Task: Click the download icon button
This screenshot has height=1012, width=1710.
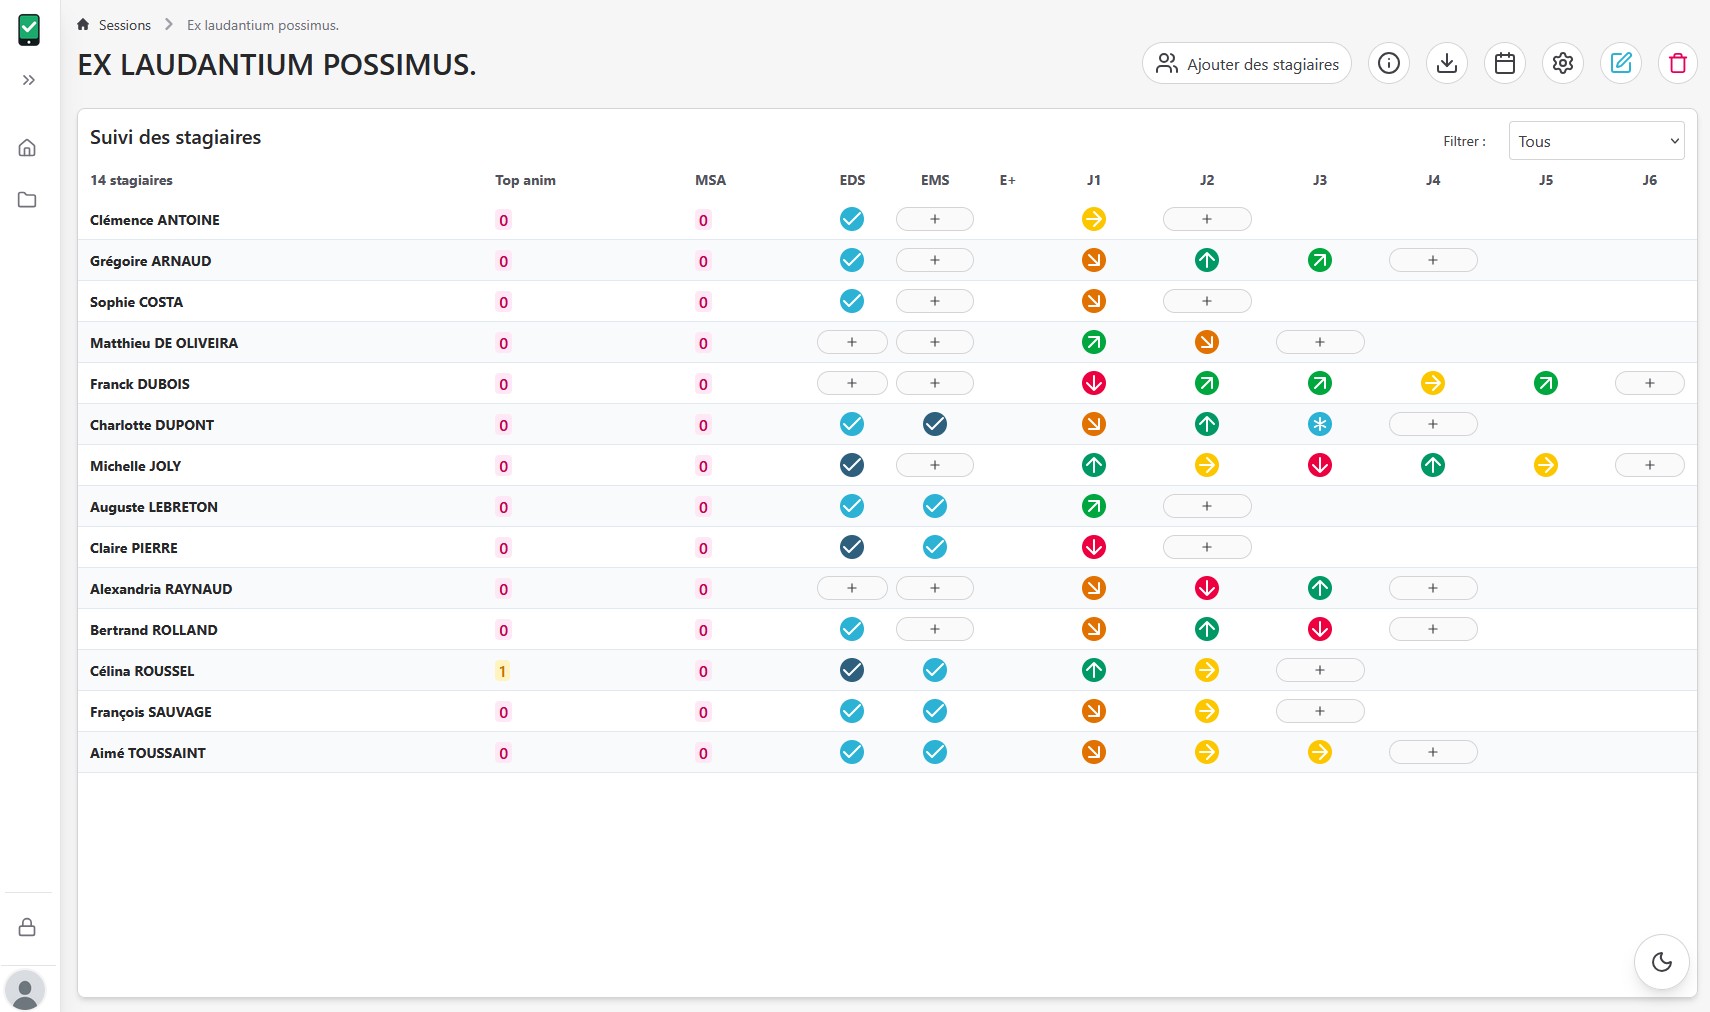Action: click(1446, 64)
